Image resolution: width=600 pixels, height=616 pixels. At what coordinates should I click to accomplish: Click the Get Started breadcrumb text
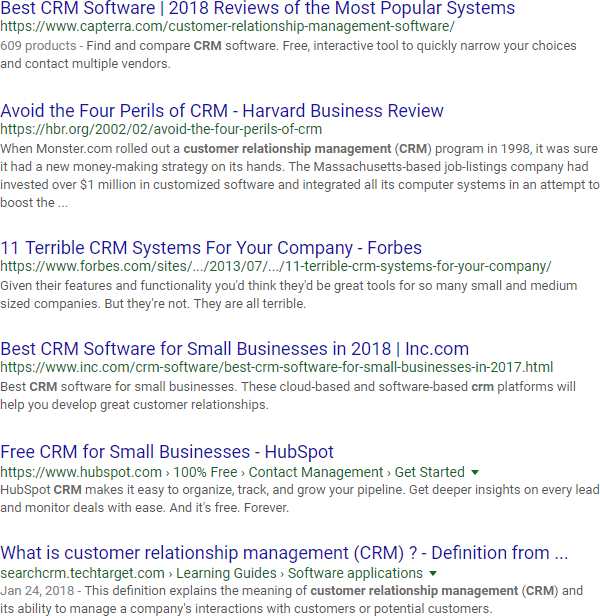429,471
